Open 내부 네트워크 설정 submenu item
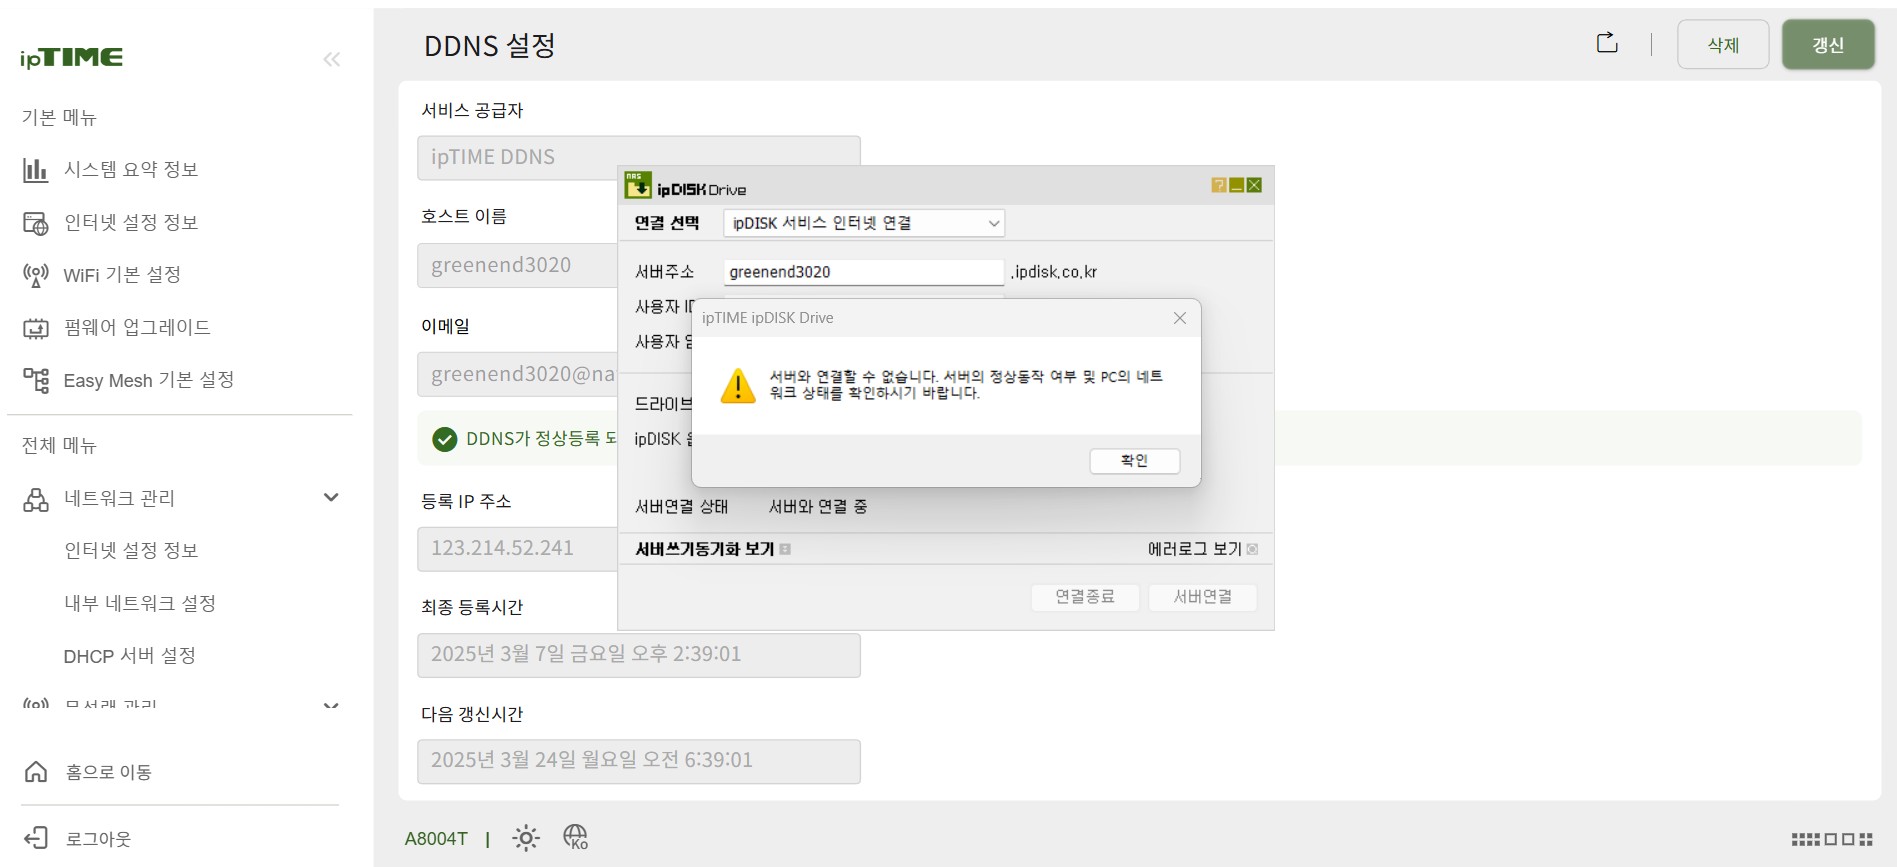 140,603
